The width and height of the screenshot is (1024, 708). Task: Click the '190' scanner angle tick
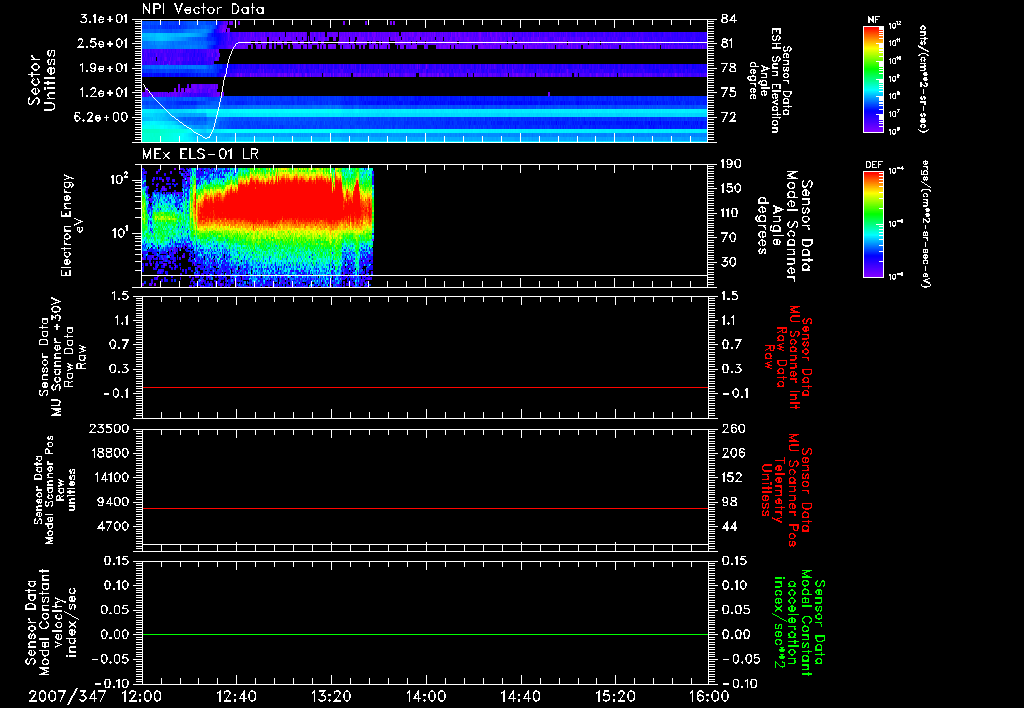731,164
